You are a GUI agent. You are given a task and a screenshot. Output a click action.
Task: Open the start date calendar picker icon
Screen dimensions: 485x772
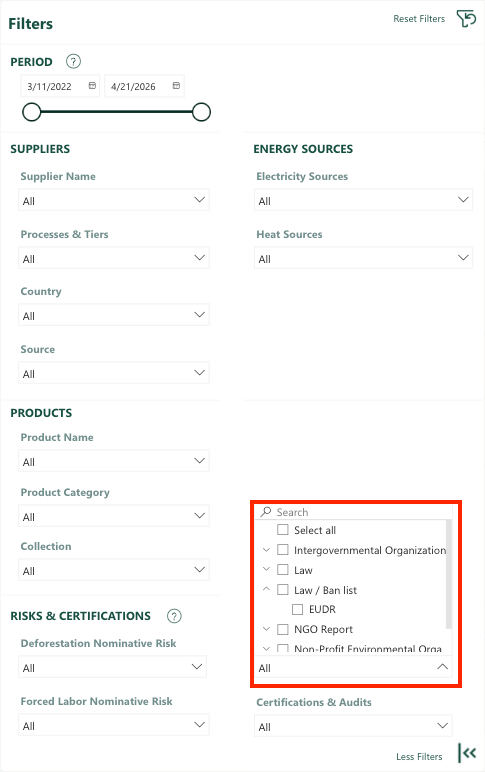click(92, 86)
